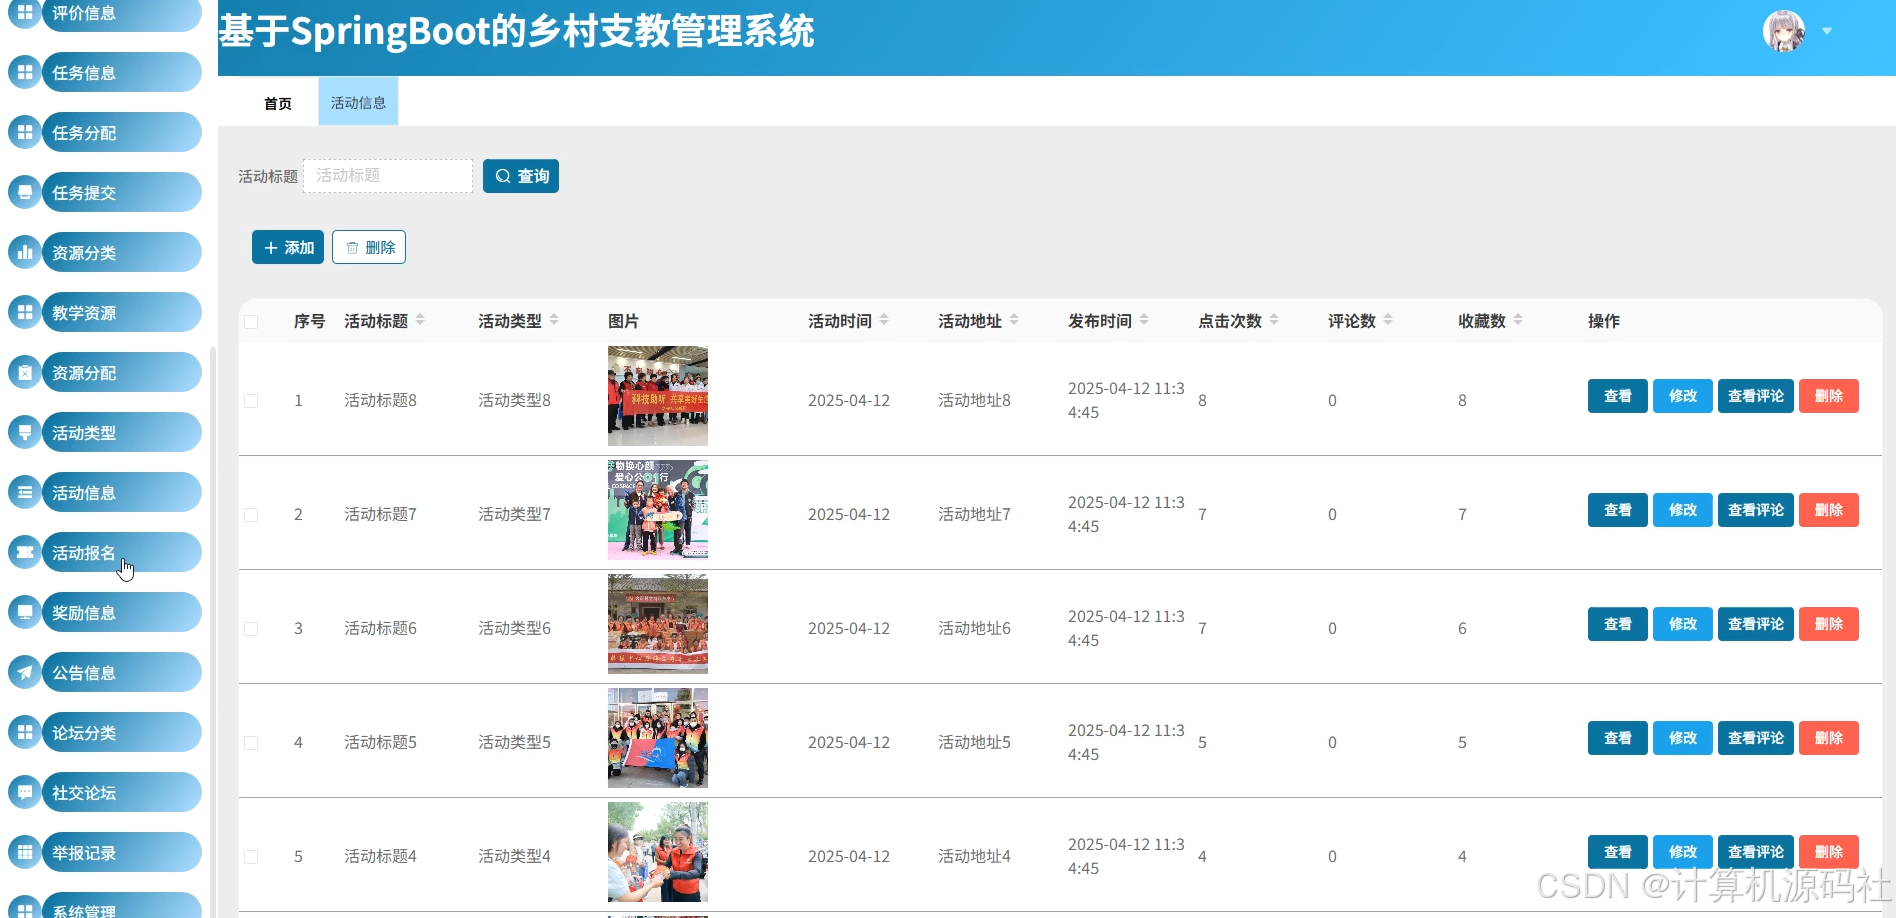Sort by 活动标题 column arrows
Viewport: 1896px width, 918px height.
coord(420,320)
